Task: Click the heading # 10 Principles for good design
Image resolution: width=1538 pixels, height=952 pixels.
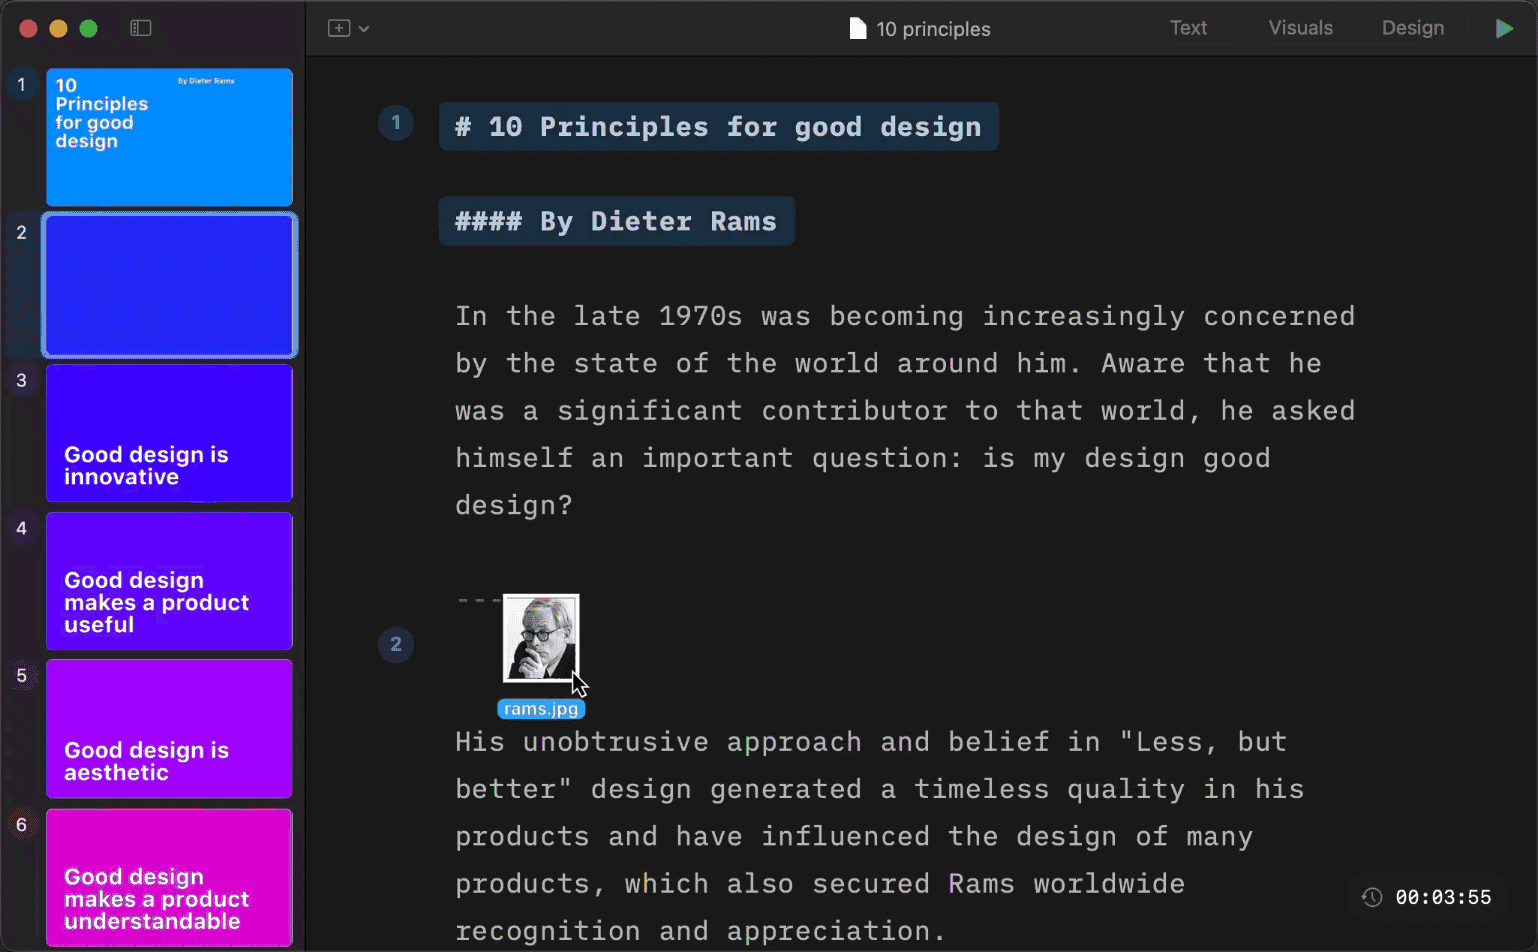Action: click(718, 127)
